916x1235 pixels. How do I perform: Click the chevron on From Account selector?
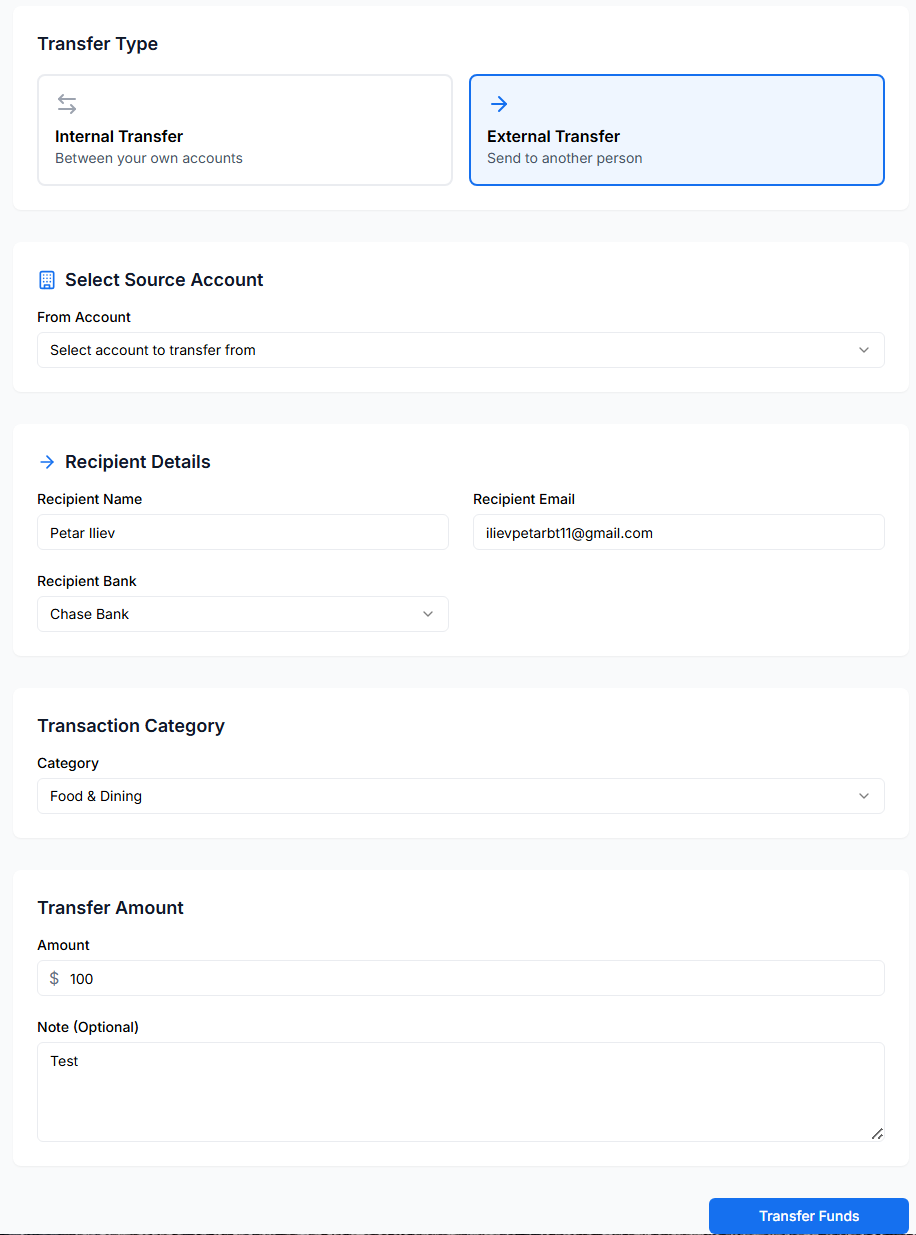(864, 350)
